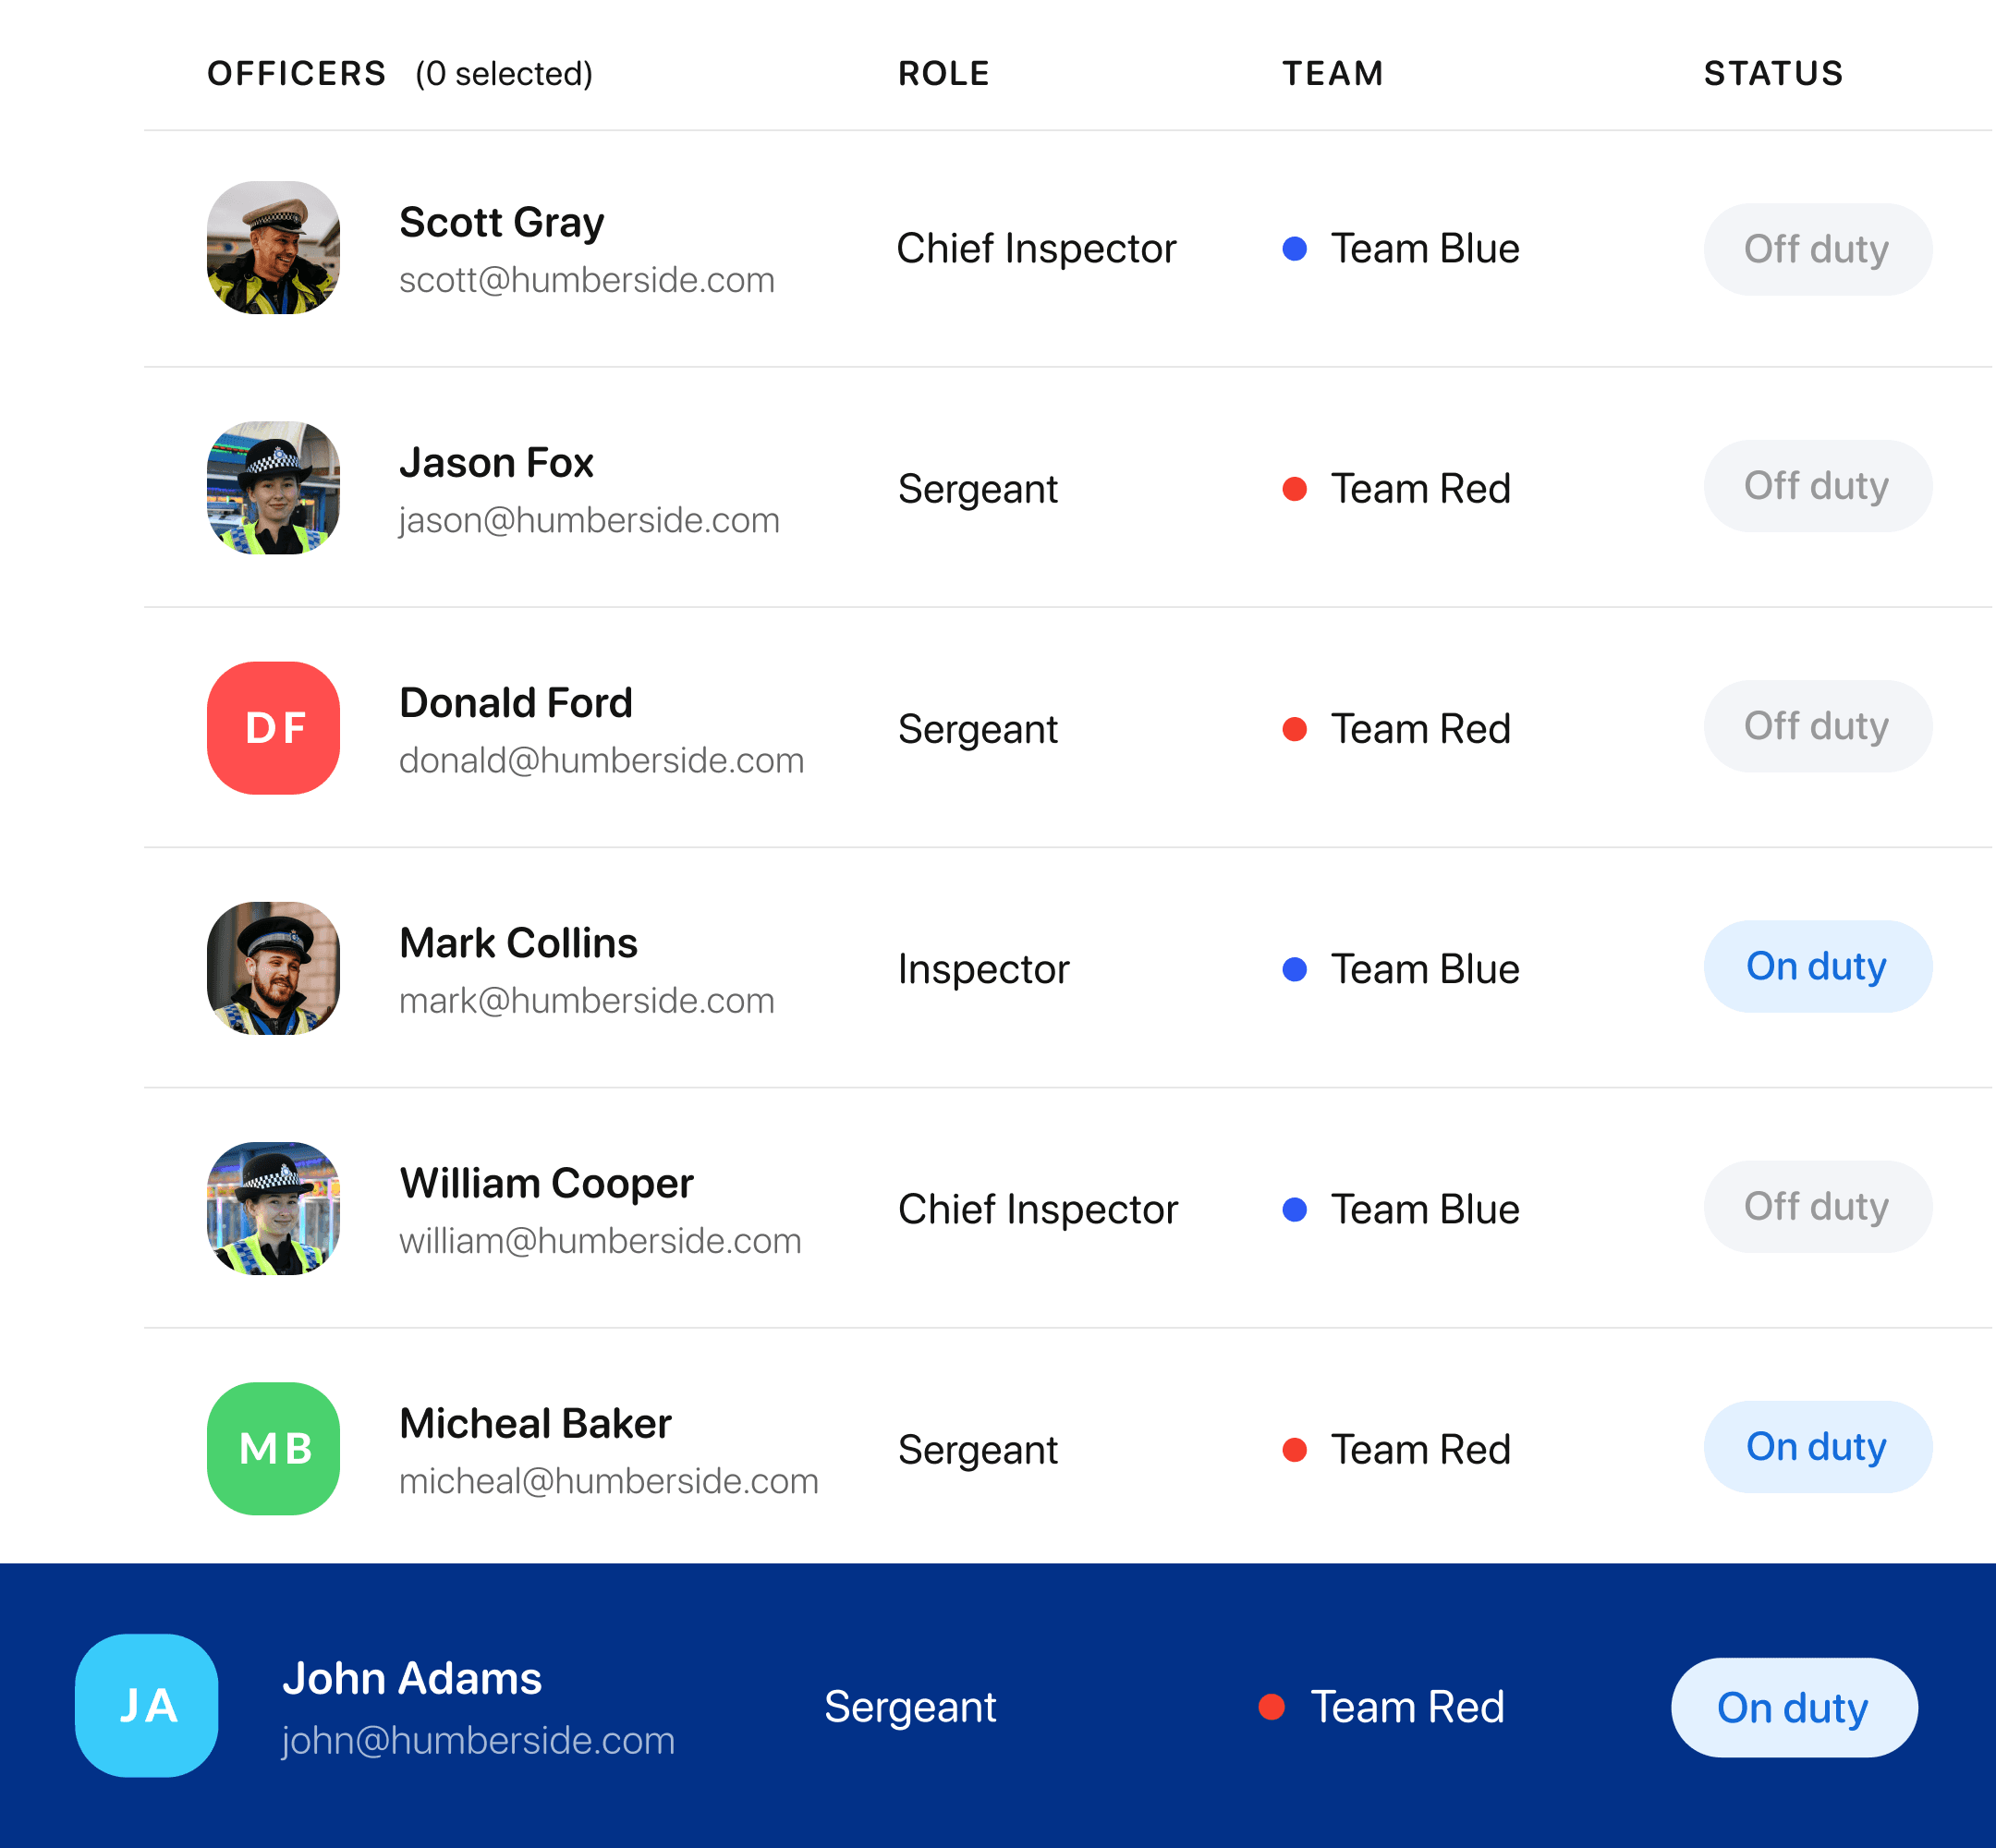Click Scott Gray's Off duty status button

[1817, 247]
